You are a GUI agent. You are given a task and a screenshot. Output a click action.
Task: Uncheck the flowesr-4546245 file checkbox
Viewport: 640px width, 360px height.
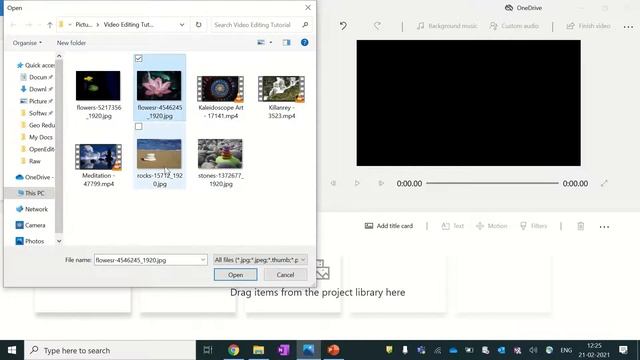[139, 59]
